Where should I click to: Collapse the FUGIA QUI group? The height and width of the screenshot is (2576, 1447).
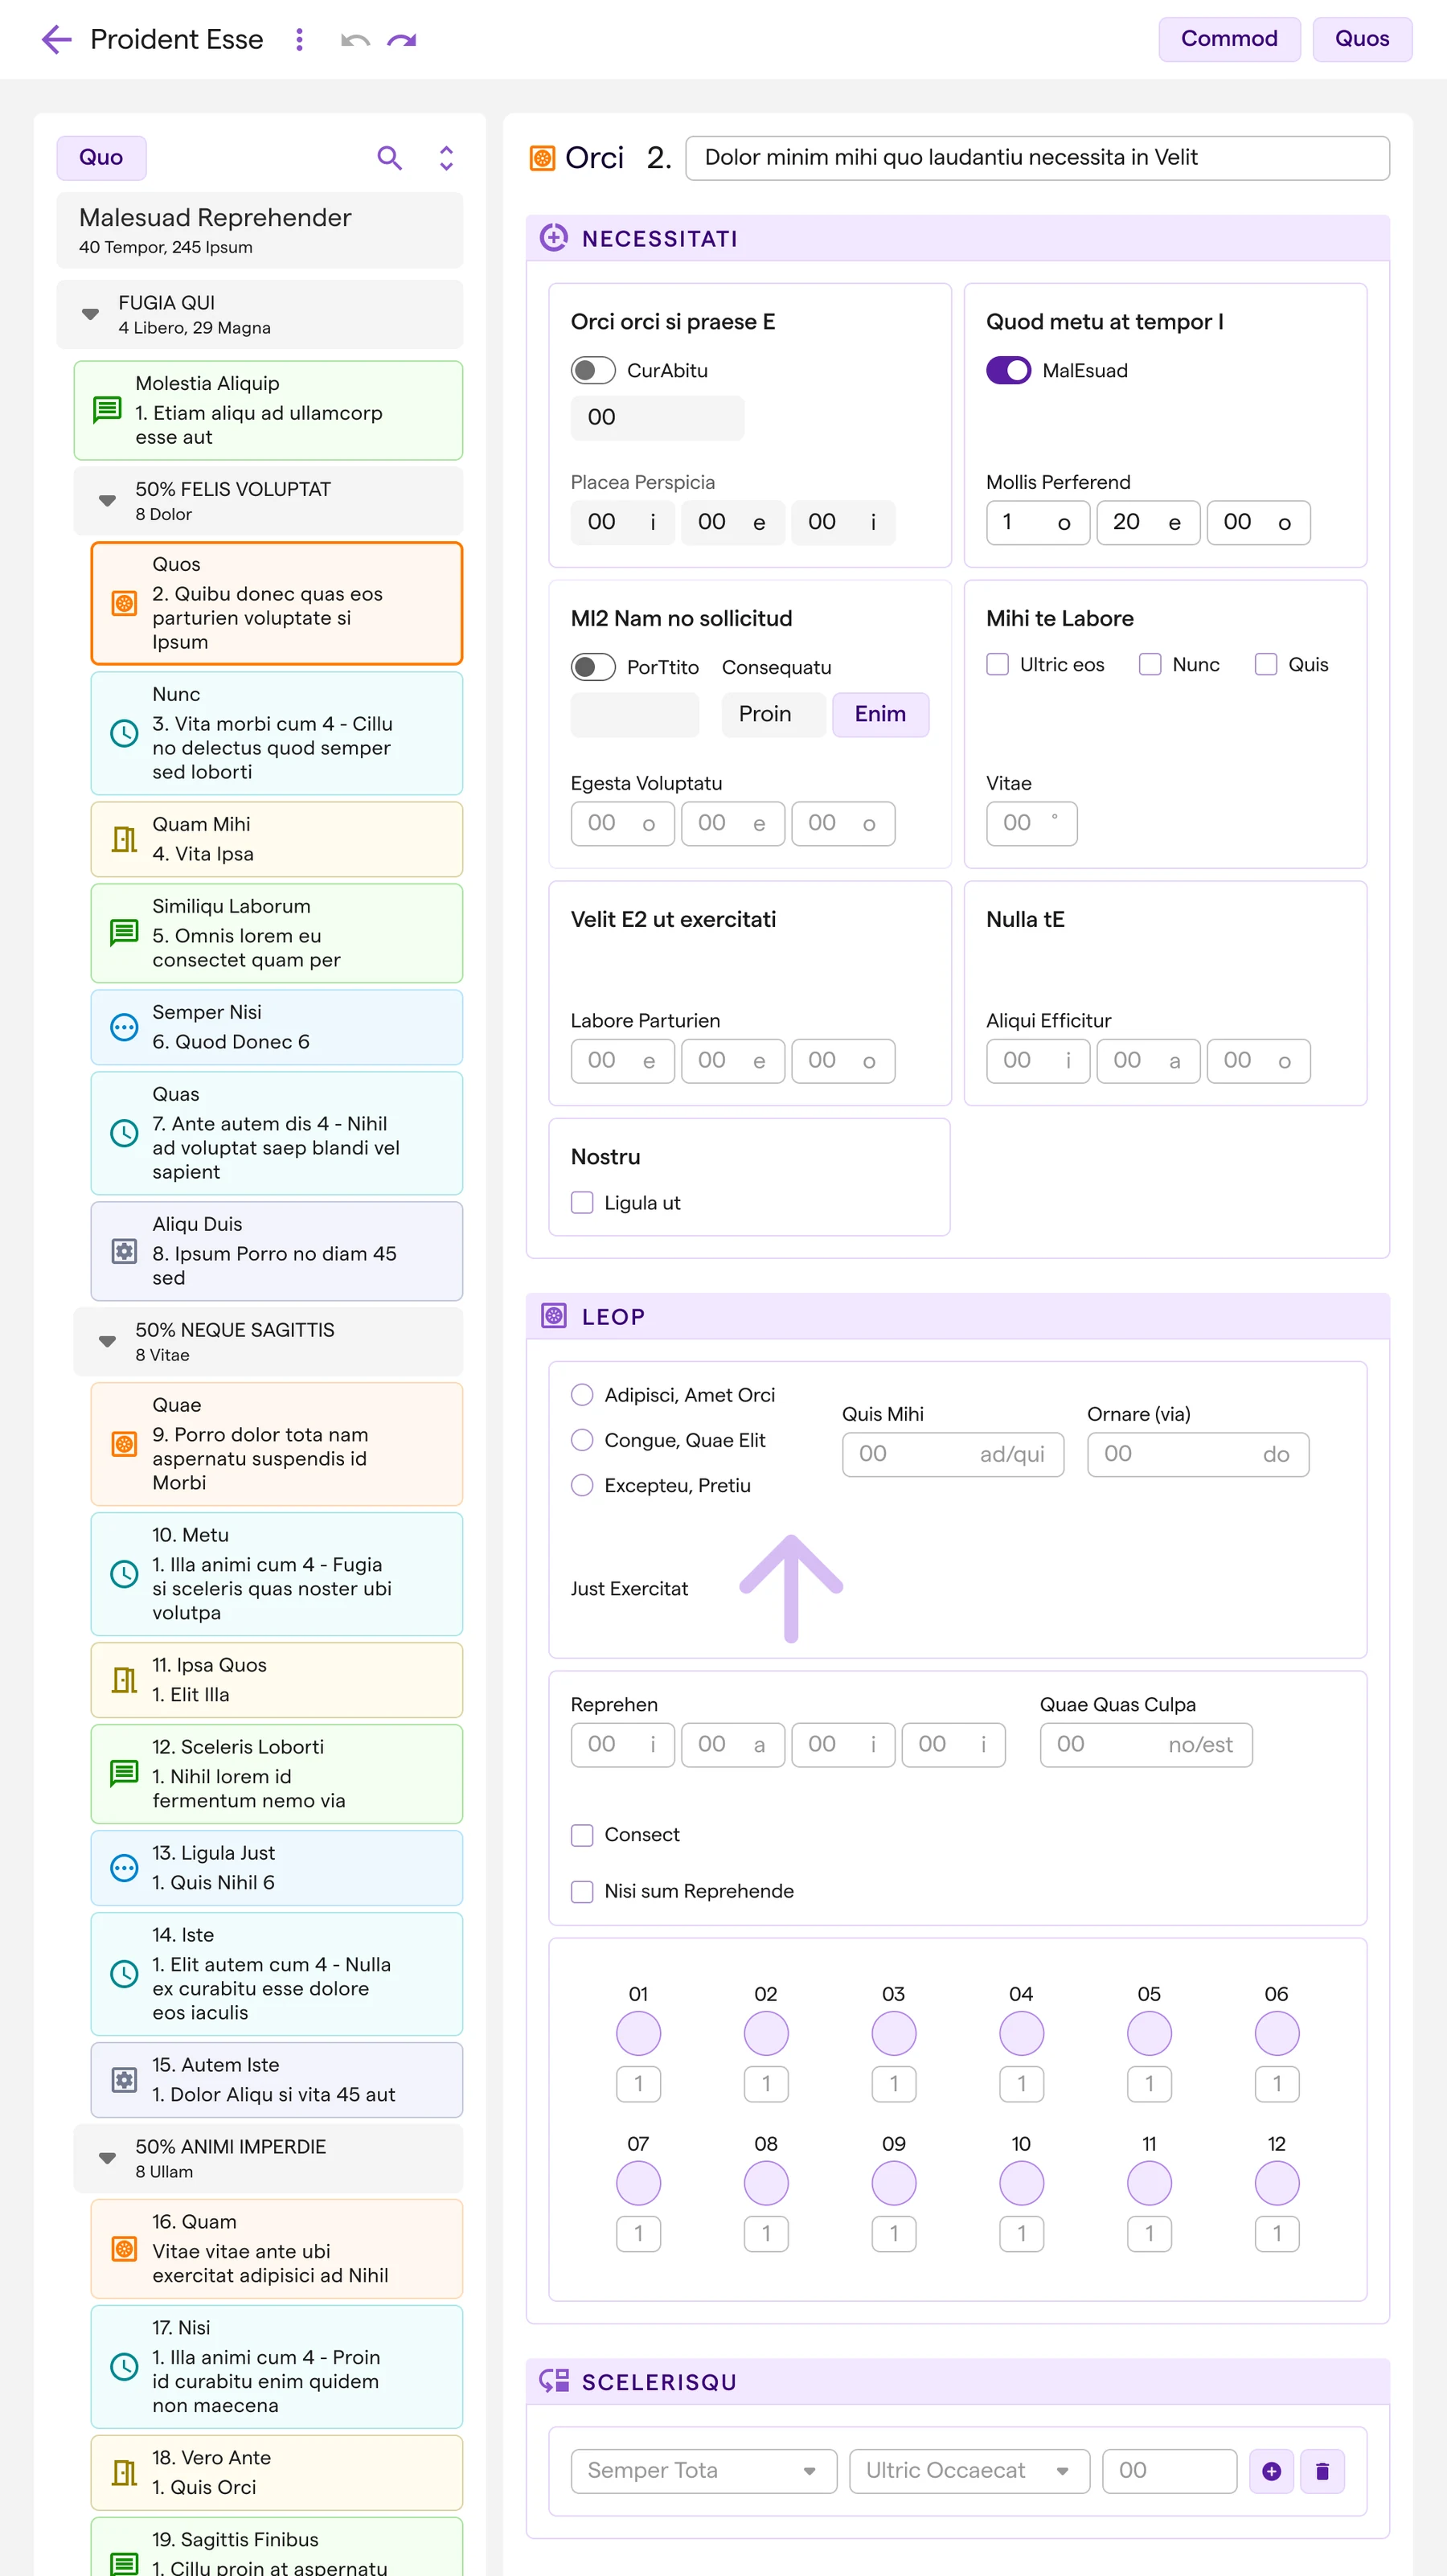[90, 314]
